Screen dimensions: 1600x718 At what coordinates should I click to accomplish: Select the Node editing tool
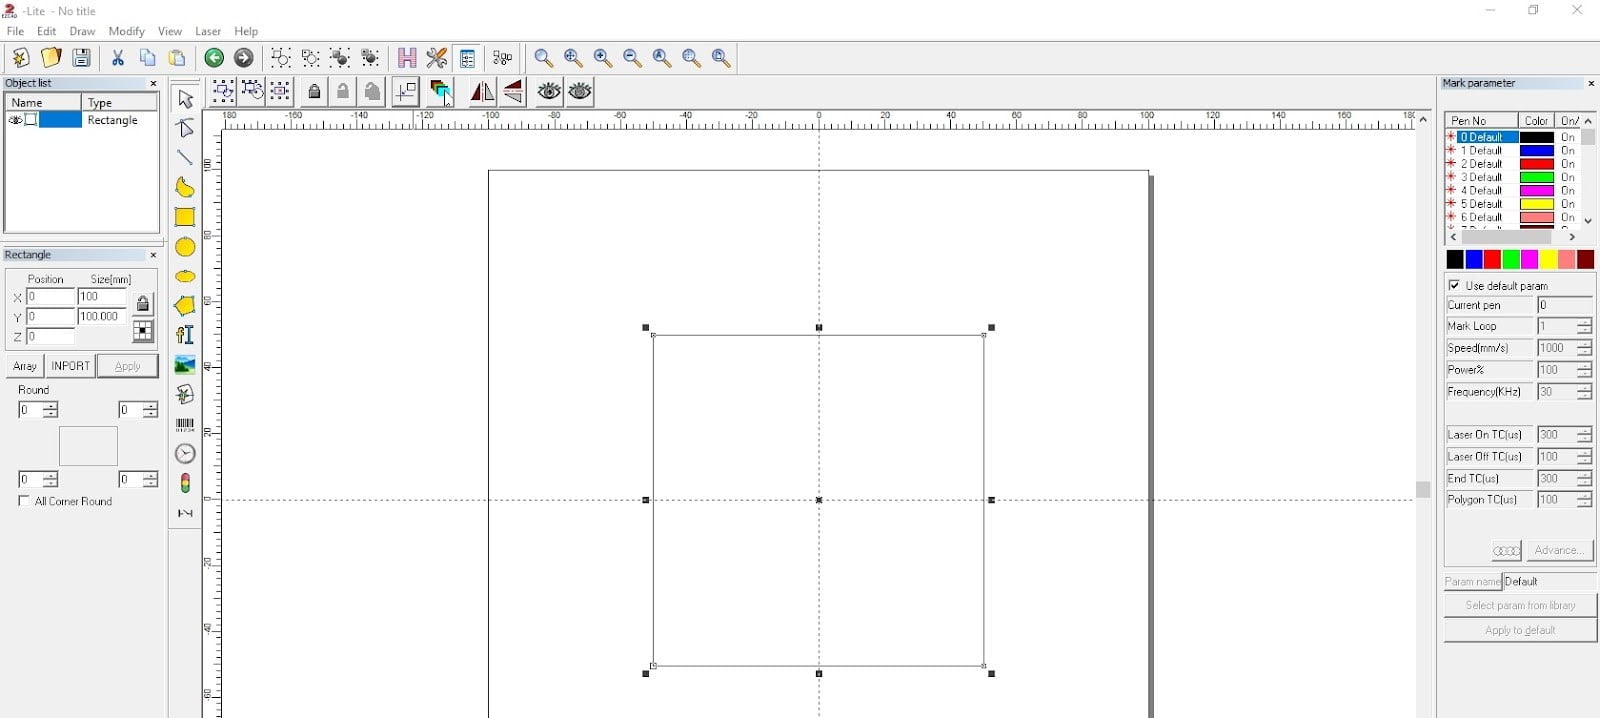(x=185, y=128)
